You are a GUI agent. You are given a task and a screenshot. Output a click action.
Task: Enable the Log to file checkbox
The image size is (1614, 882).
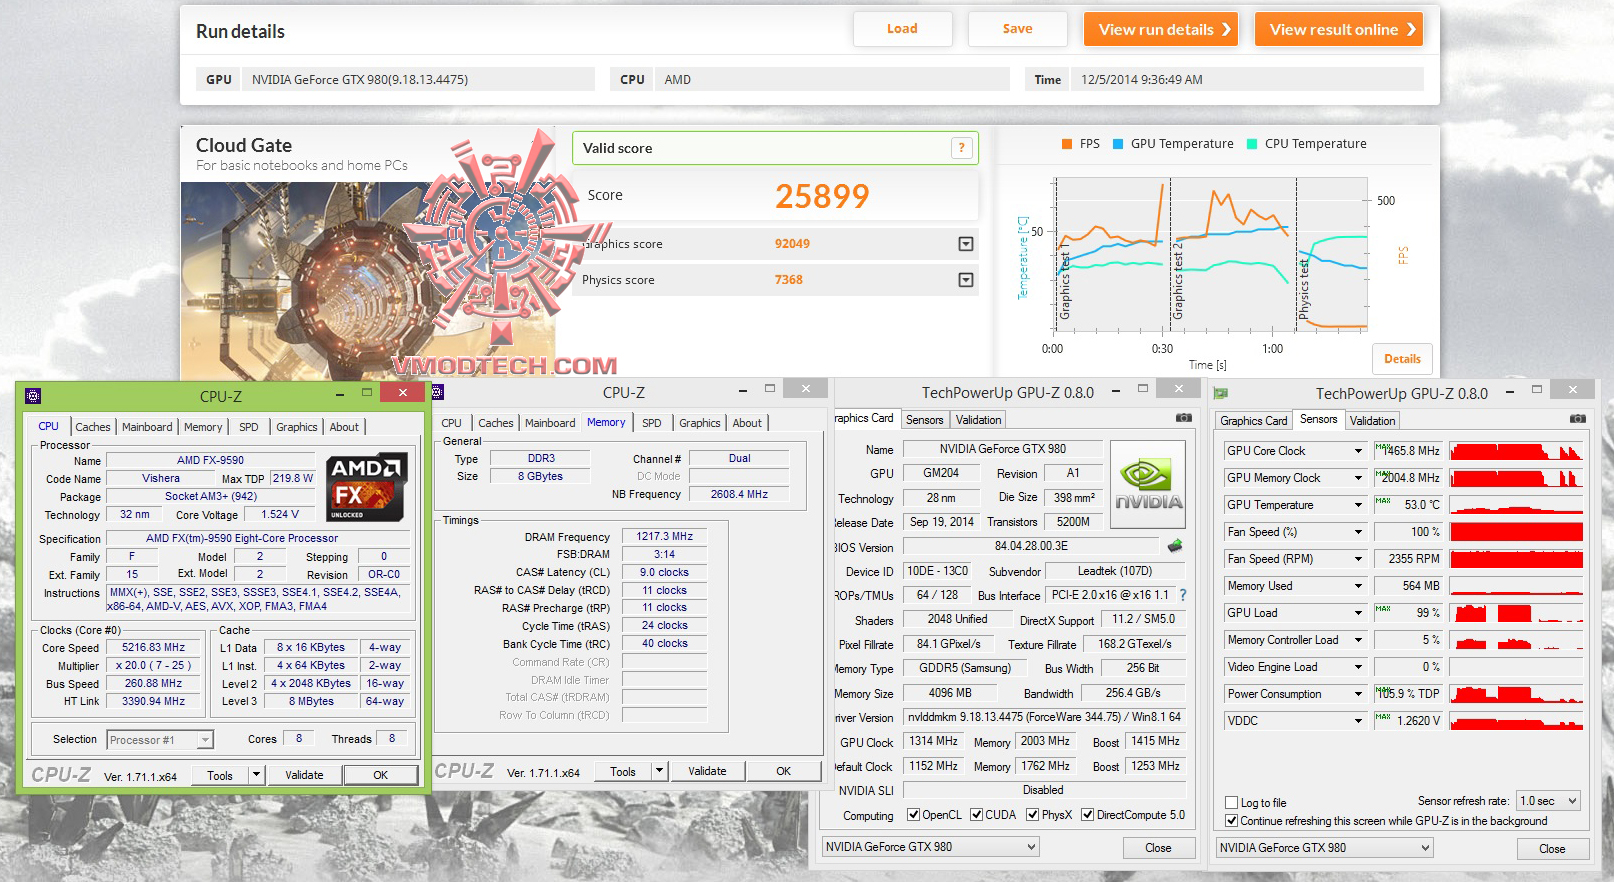click(x=1232, y=803)
